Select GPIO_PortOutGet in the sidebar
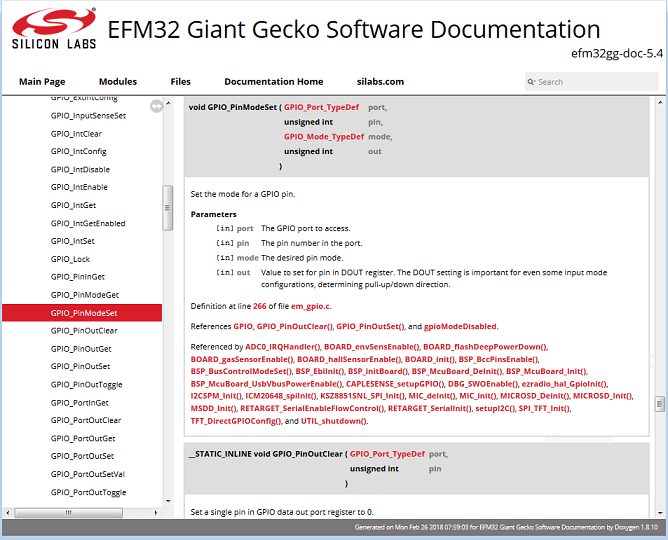 [83, 438]
